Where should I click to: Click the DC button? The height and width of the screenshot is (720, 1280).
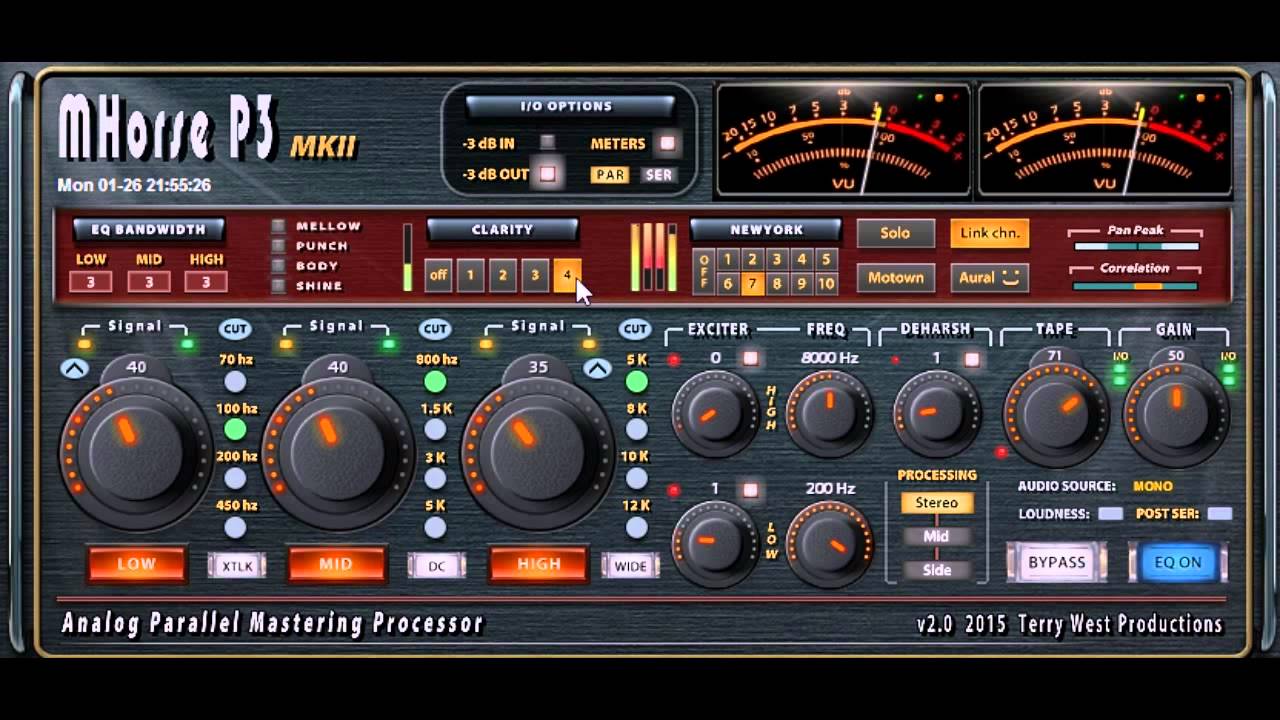437,566
